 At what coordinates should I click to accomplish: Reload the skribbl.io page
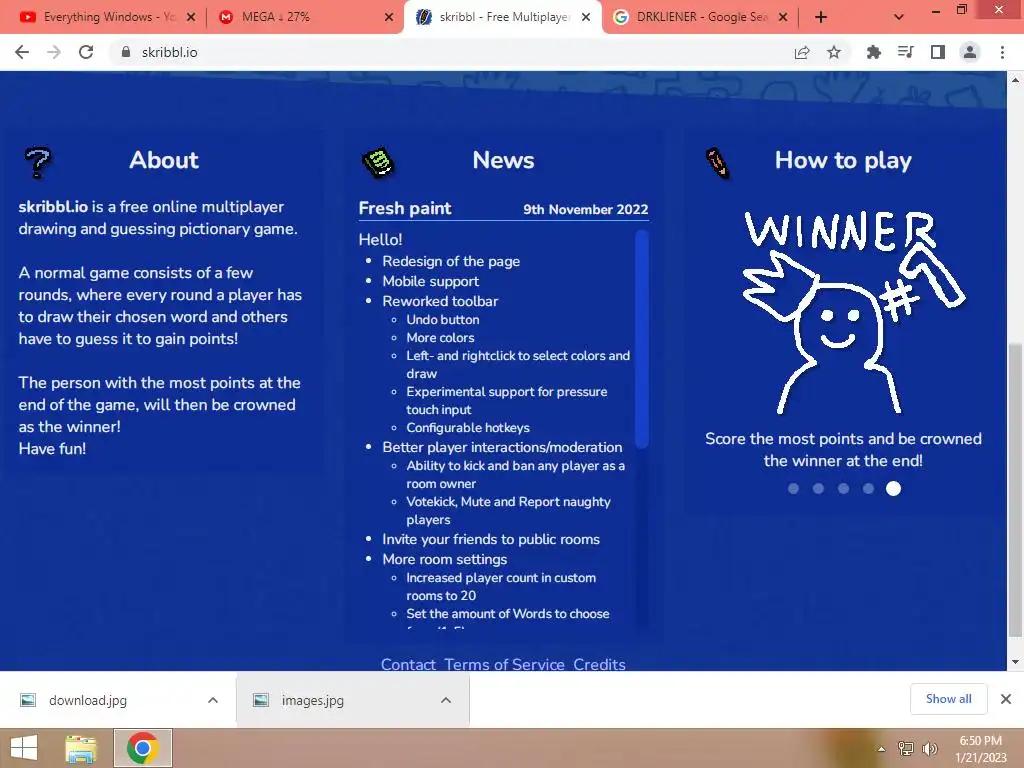(x=86, y=52)
